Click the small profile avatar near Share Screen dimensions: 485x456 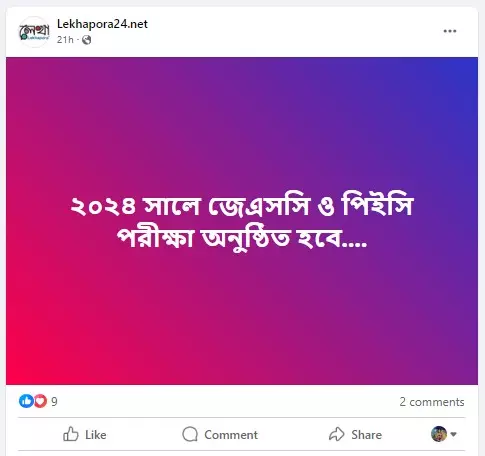tap(439, 434)
